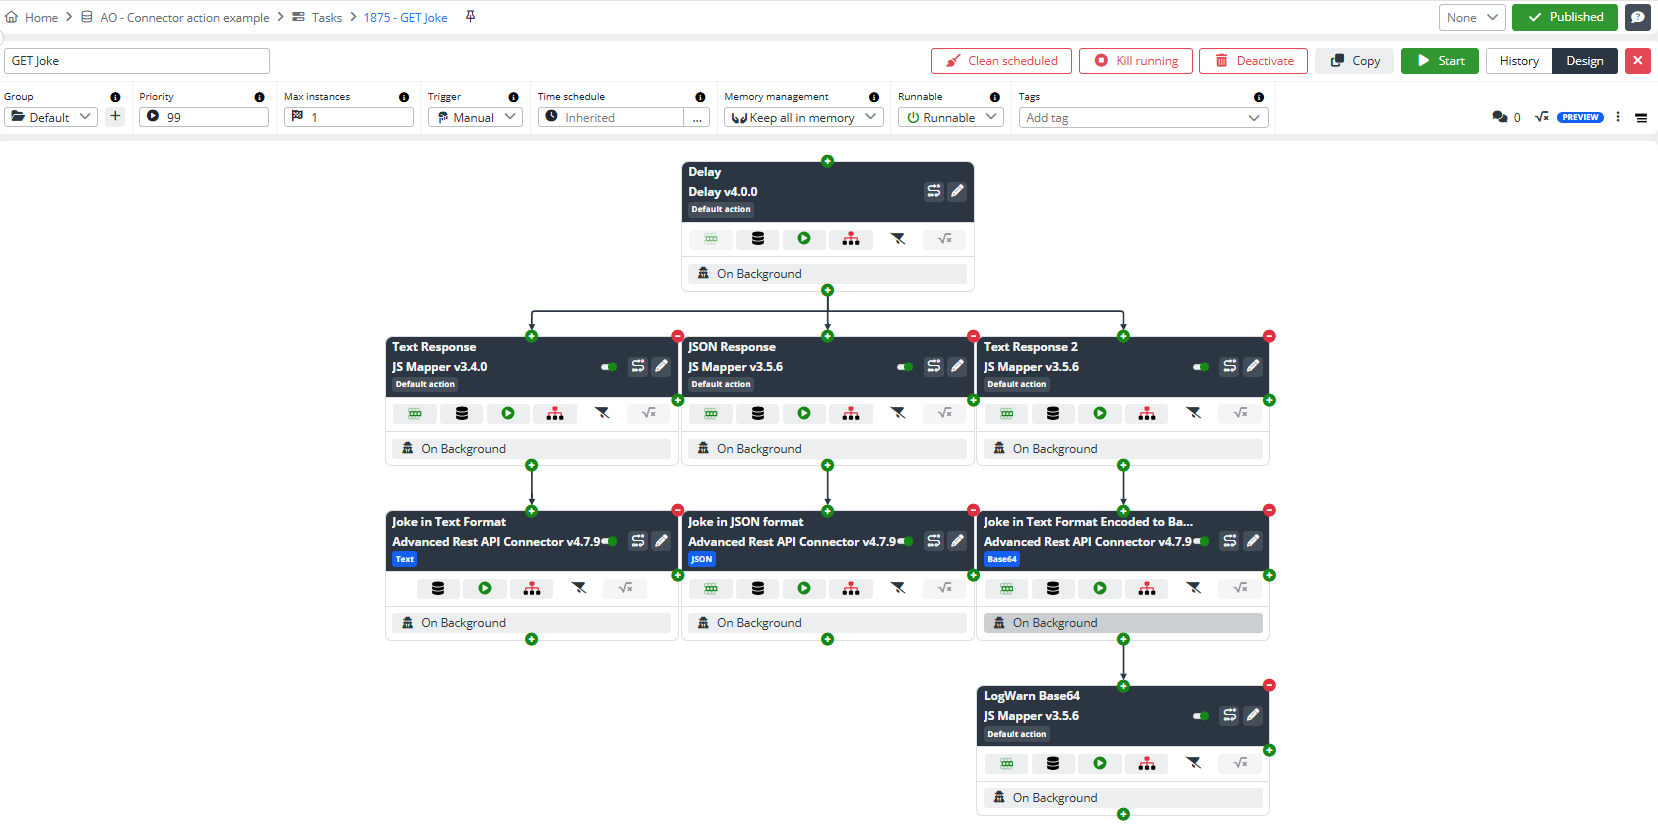The image size is (1658, 839).
Task: Click hierarchy icon in LogWarn Base64 step
Action: (1146, 763)
